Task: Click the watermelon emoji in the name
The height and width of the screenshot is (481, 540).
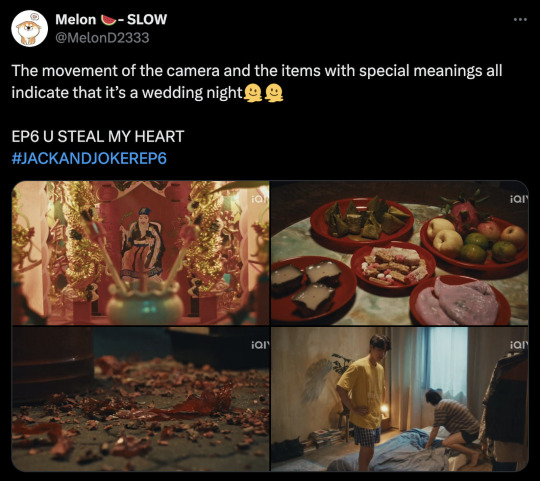Action: pyautogui.click(x=108, y=20)
